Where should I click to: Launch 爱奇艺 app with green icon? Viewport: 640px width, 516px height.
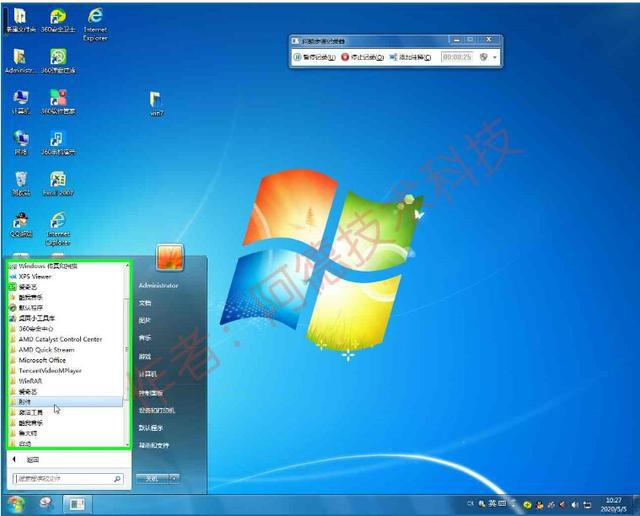pyautogui.click(x=66, y=287)
